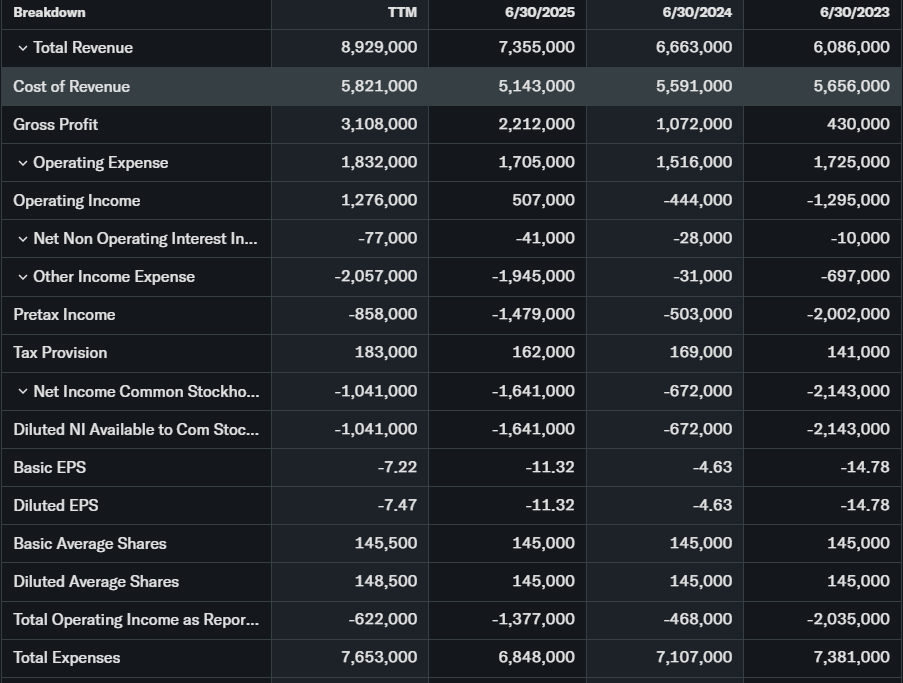The width and height of the screenshot is (903, 683).
Task: Expand the Total Revenue row chevron
Action: pos(22,48)
